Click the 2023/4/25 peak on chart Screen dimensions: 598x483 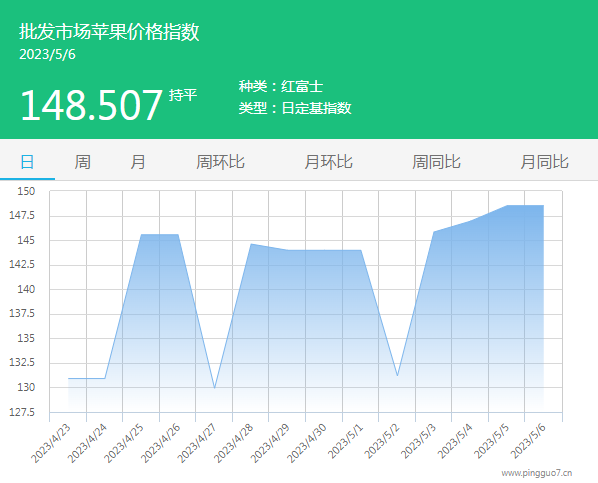pos(141,235)
